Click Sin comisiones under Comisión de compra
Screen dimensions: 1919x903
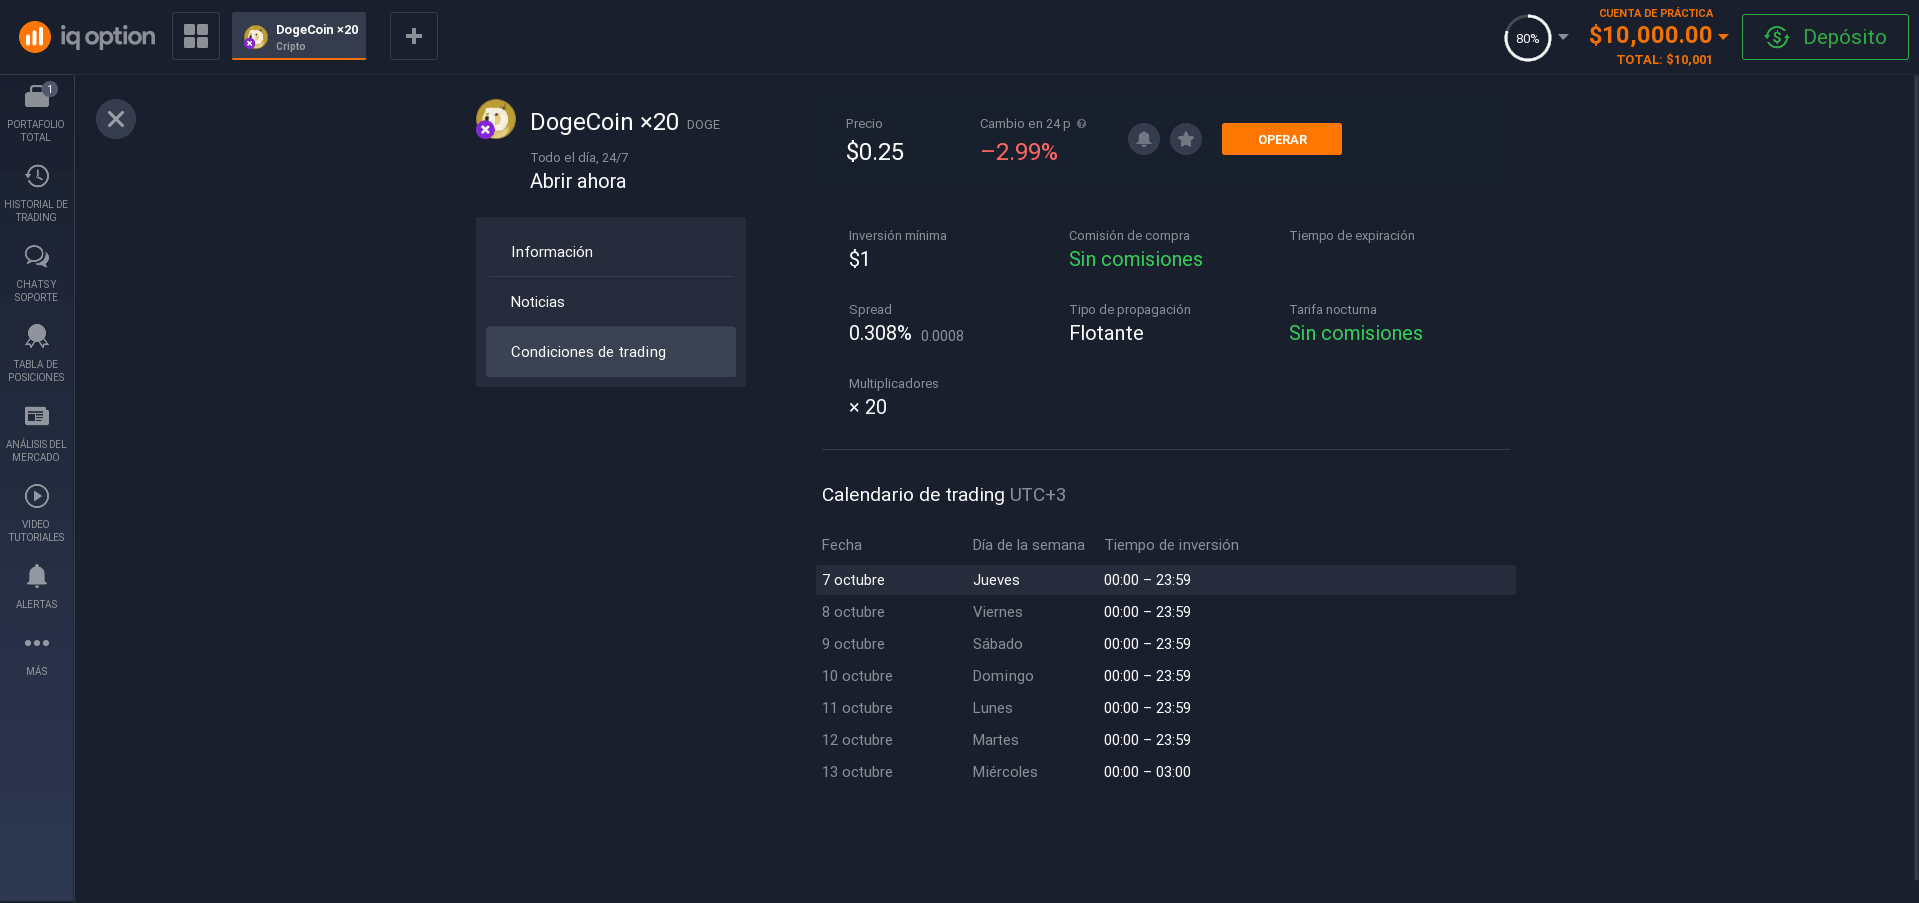(1136, 259)
